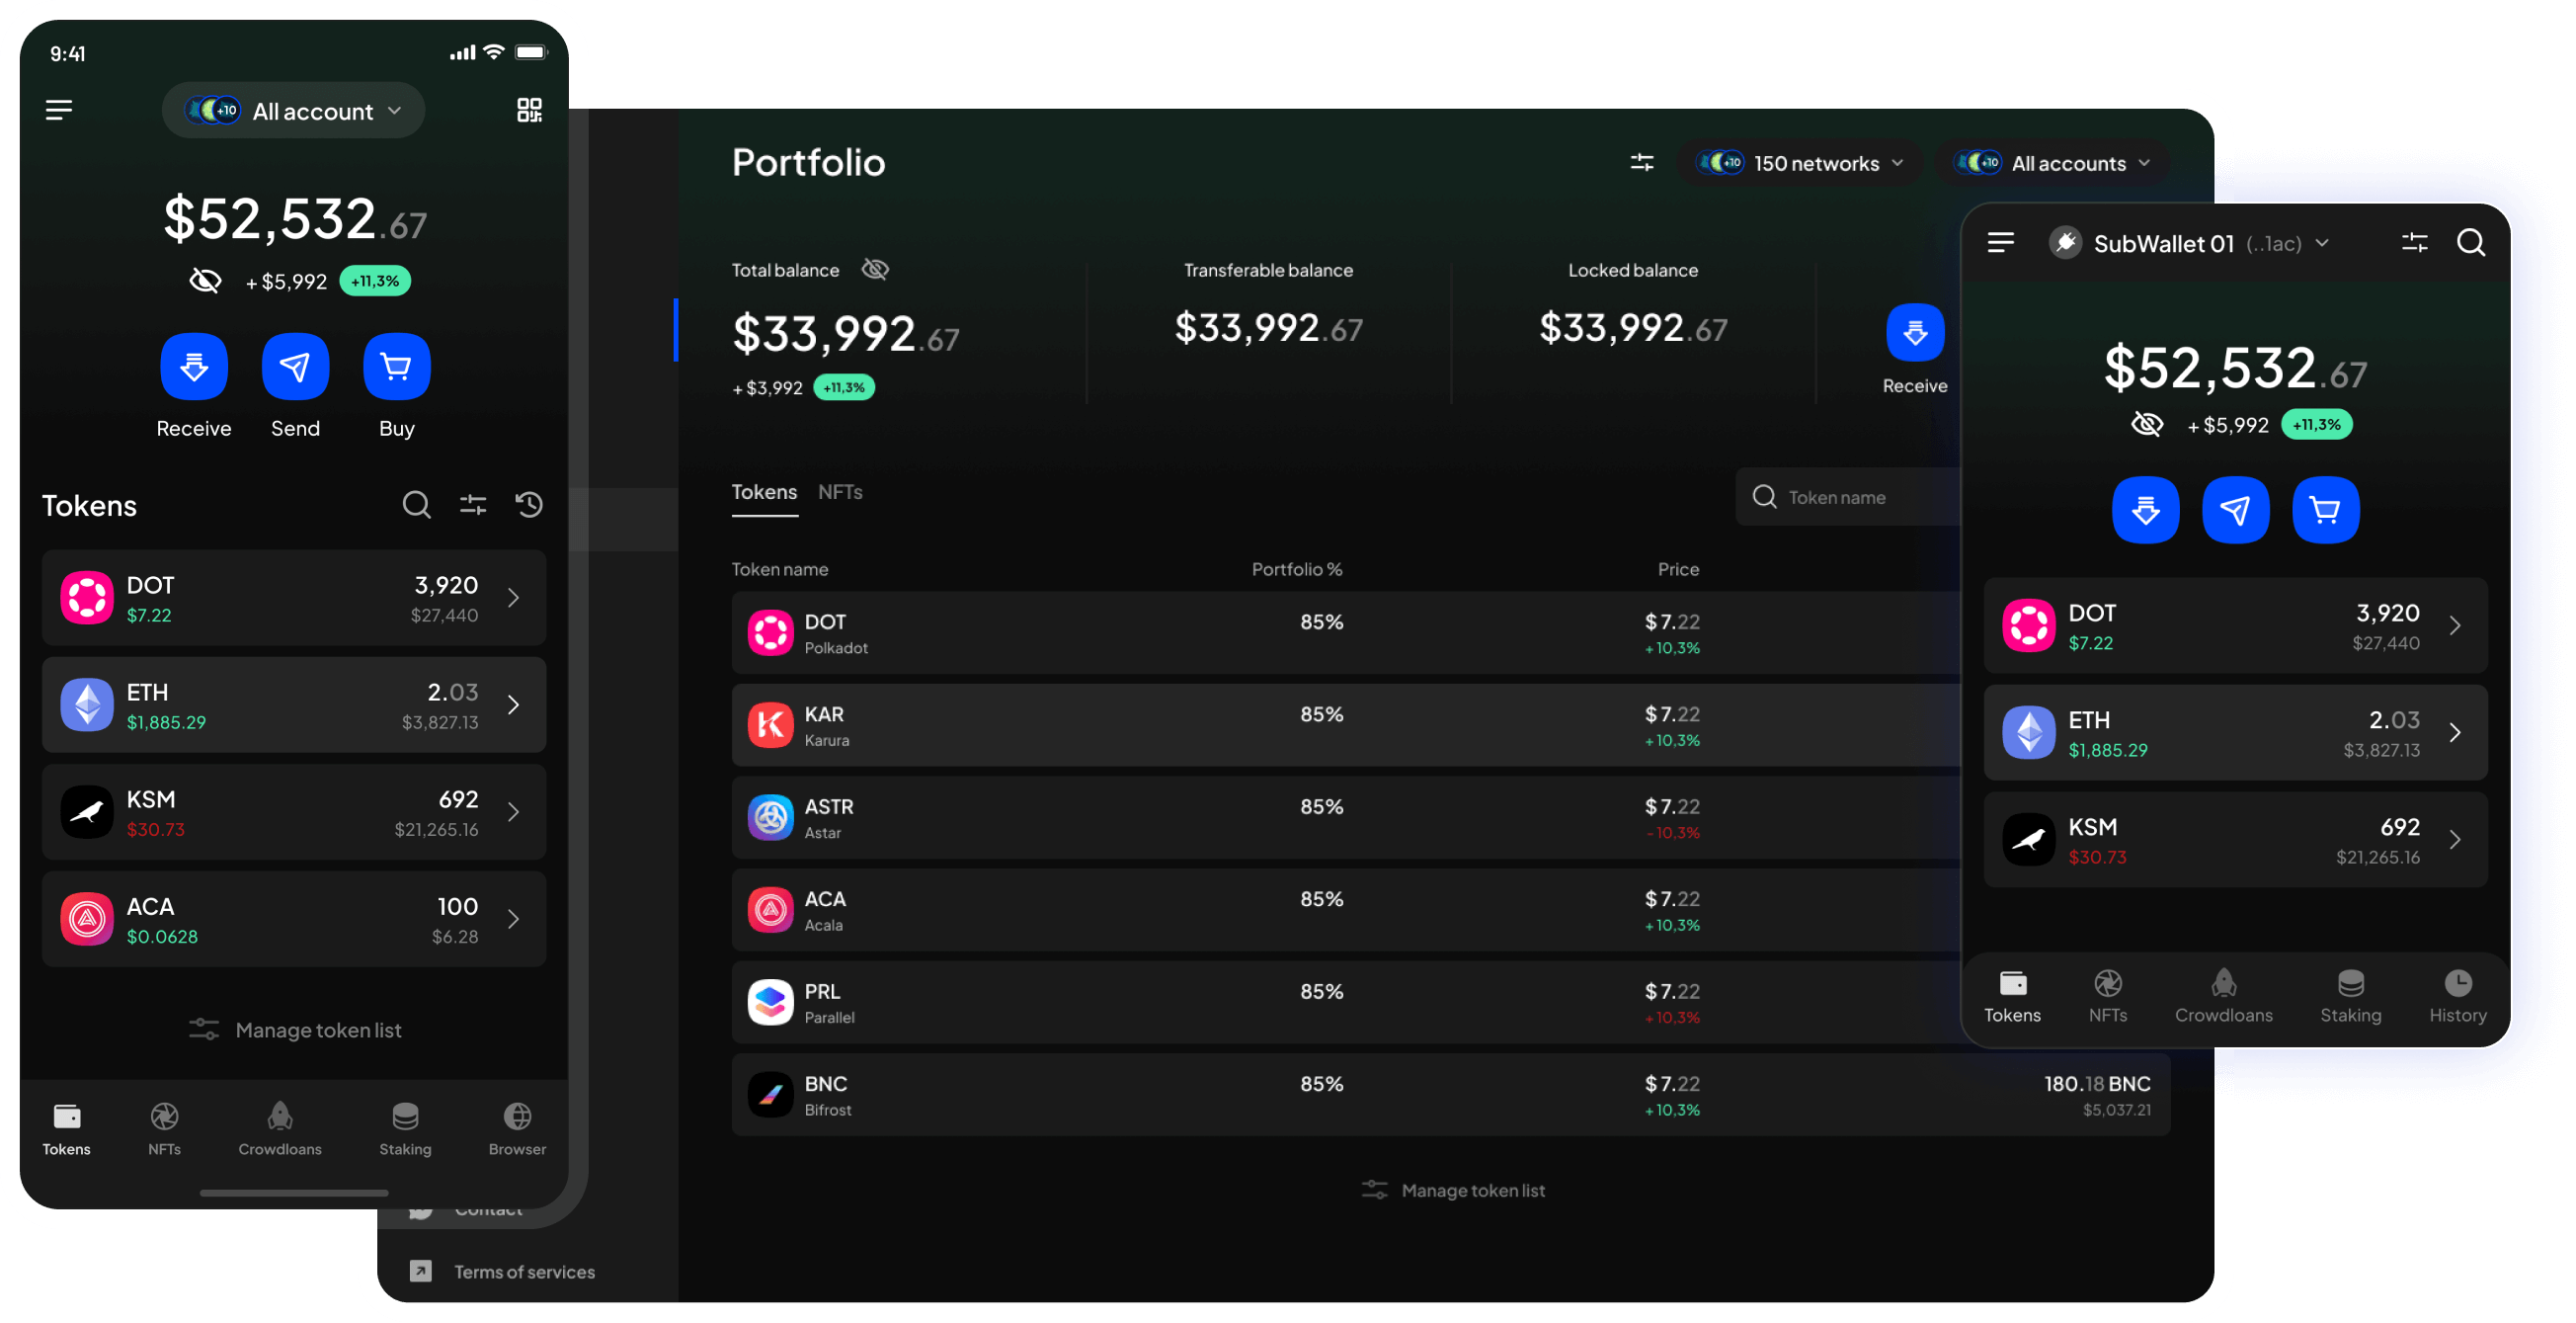Click Terms of services external link icon
This screenshot has height=1323, width=2576.
point(421,1271)
